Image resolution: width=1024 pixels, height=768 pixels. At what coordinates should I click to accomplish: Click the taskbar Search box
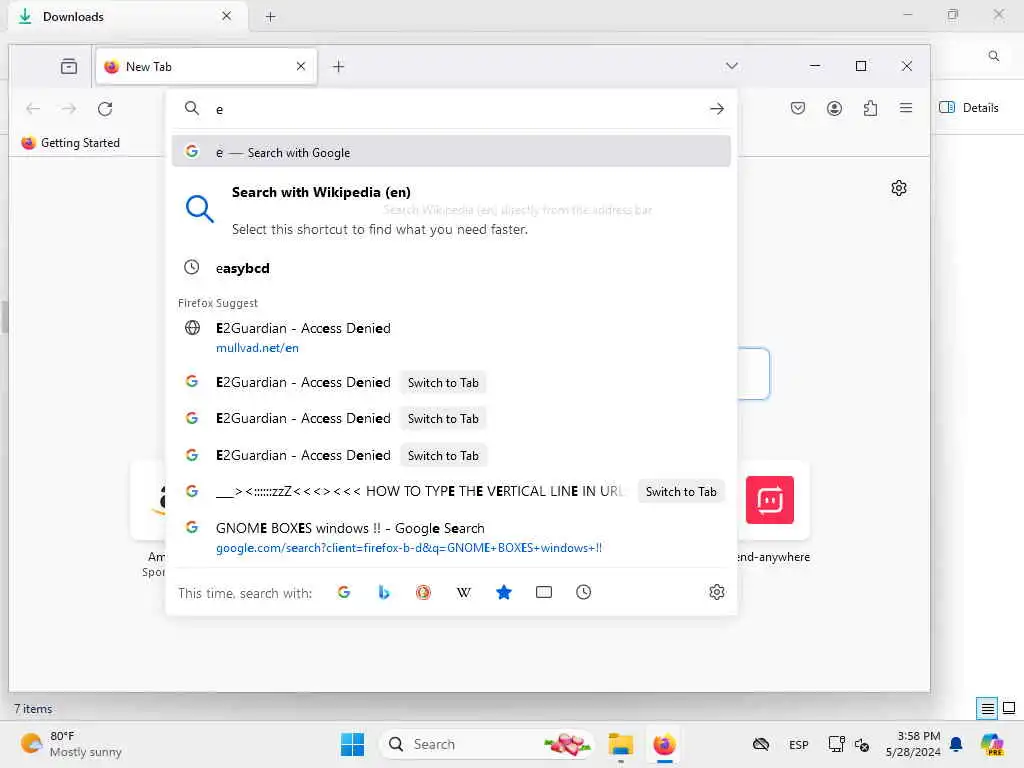[486, 744]
